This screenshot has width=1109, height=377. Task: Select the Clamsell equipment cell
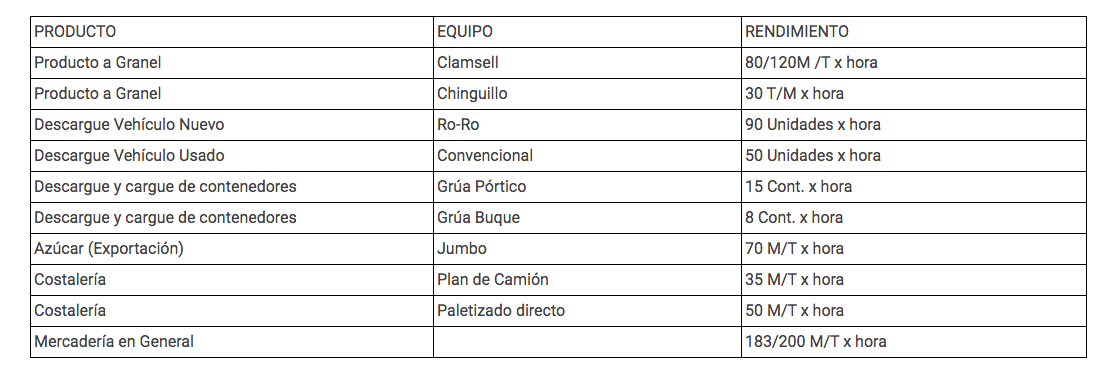click(587, 63)
